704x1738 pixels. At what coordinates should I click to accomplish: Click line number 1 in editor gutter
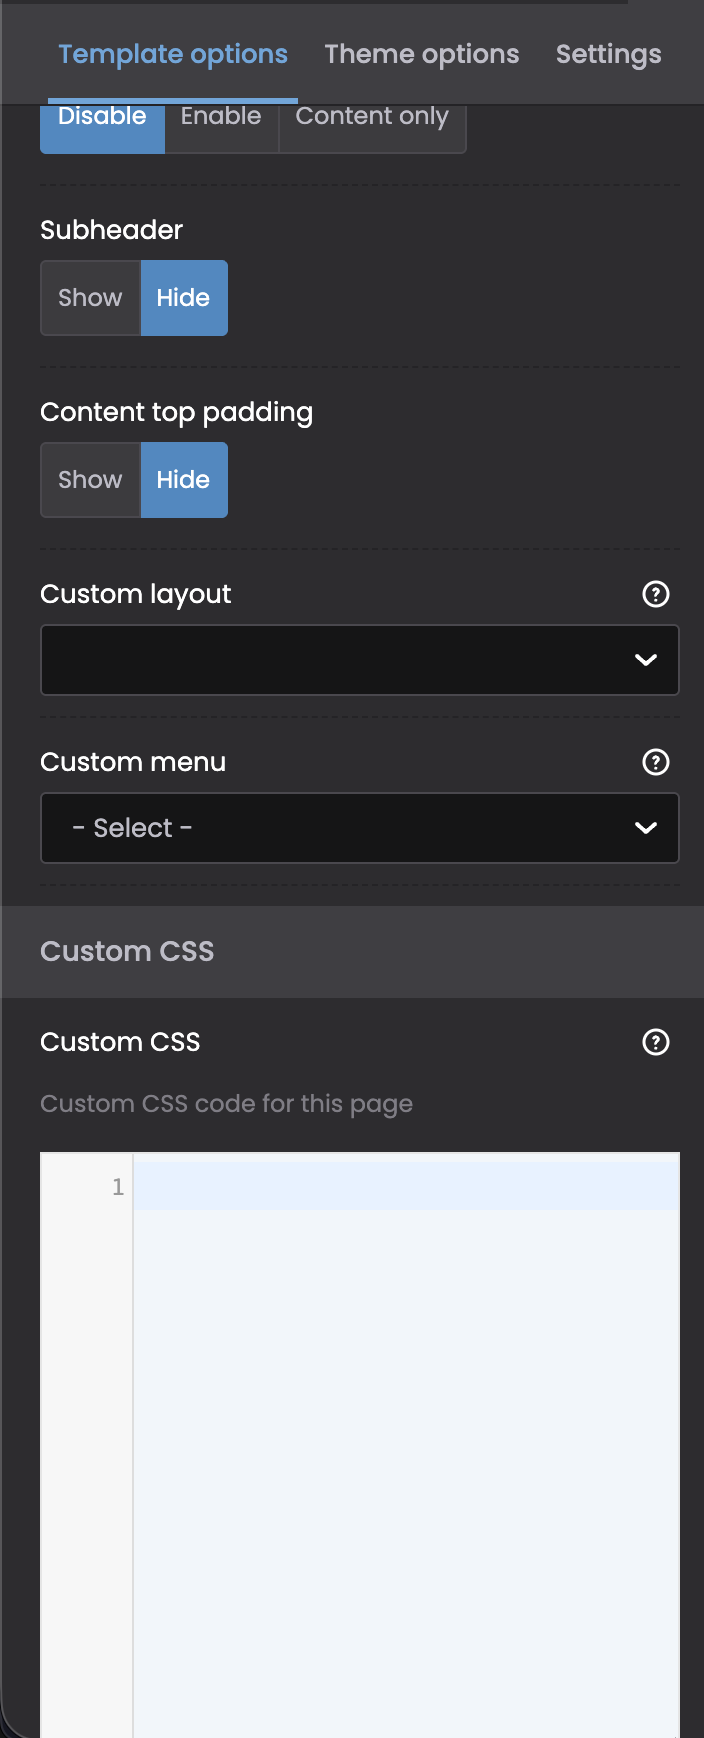click(118, 1187)
